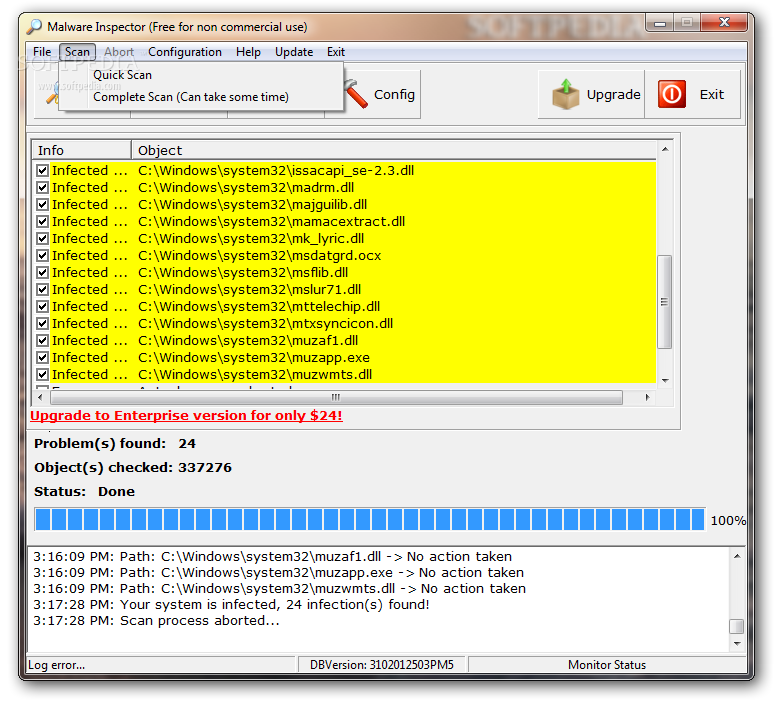This screenshot has height=701, width=775.
Task: Click the Monitor Status entry
Action: click(x=607, y=665)
